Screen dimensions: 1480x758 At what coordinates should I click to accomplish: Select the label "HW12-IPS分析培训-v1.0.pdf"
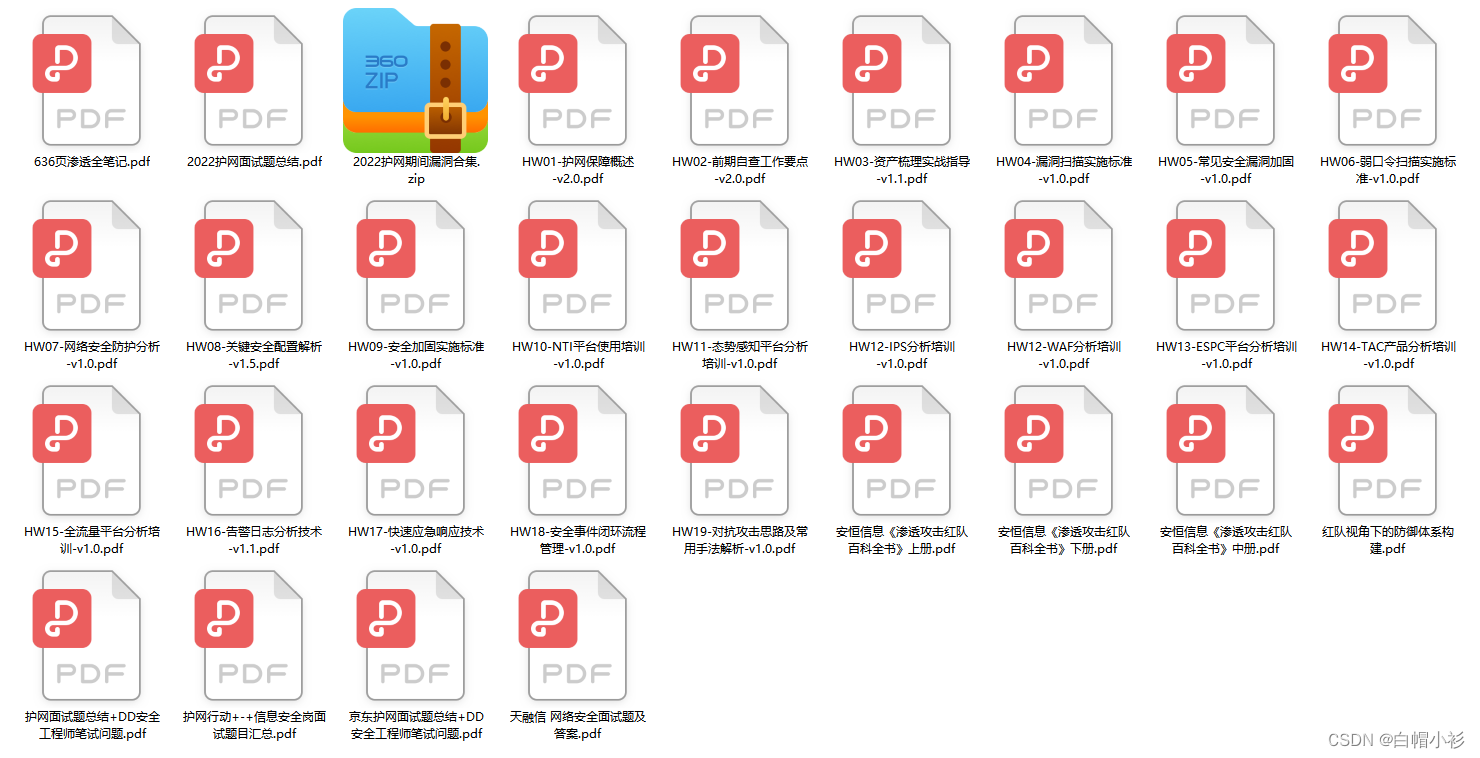(902, 355)
